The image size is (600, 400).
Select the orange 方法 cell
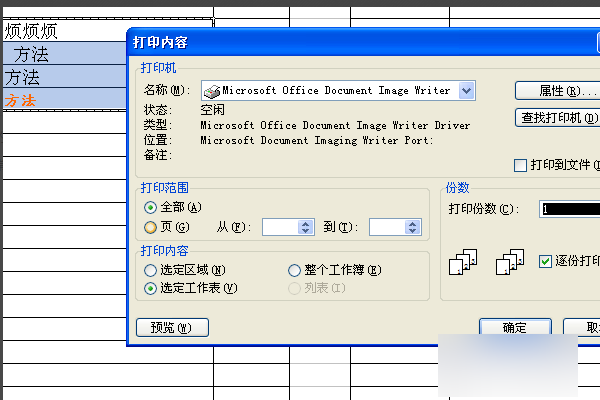pos(64,100)
